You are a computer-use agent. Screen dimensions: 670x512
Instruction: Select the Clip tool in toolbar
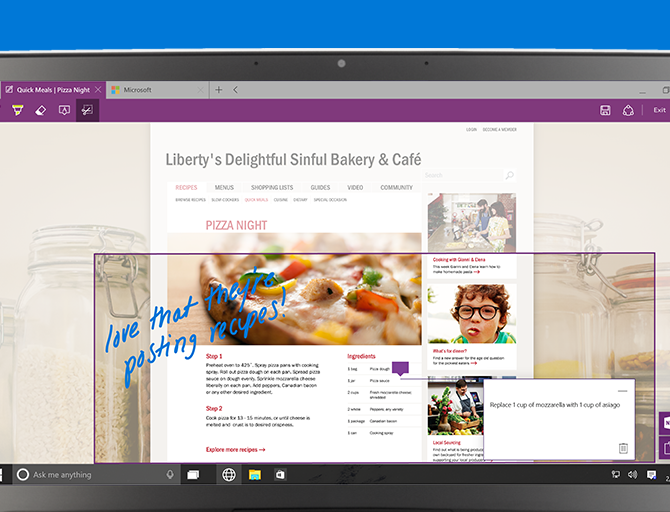pos(87,110)
